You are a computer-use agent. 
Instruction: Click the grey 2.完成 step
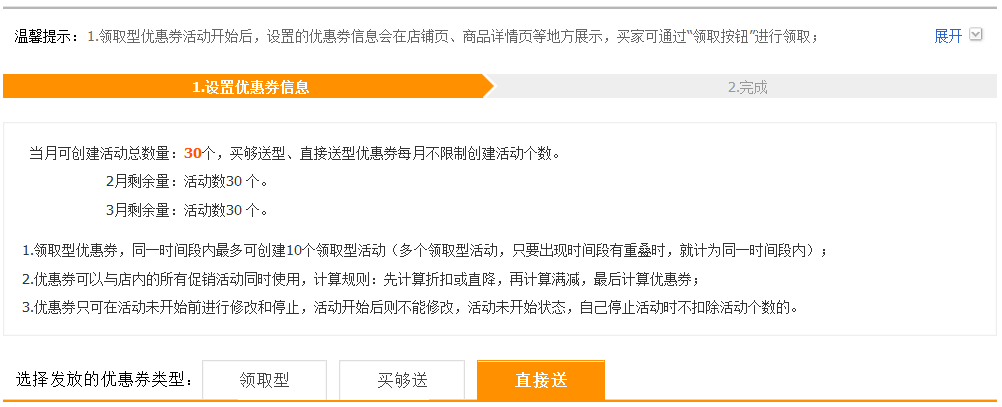[748, 87]
